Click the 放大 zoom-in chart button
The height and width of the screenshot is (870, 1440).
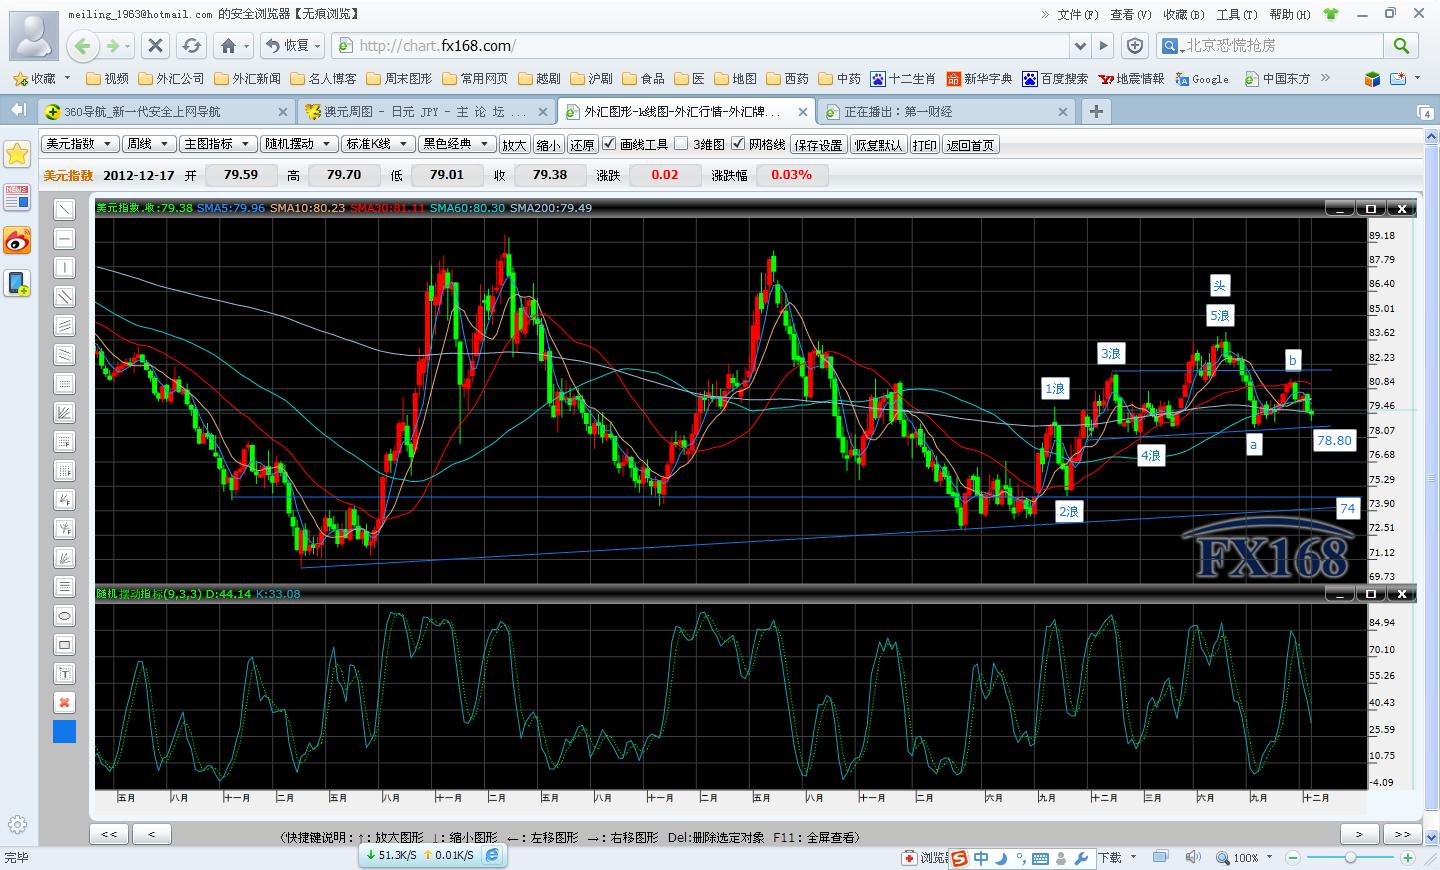[x=514, y=145]
